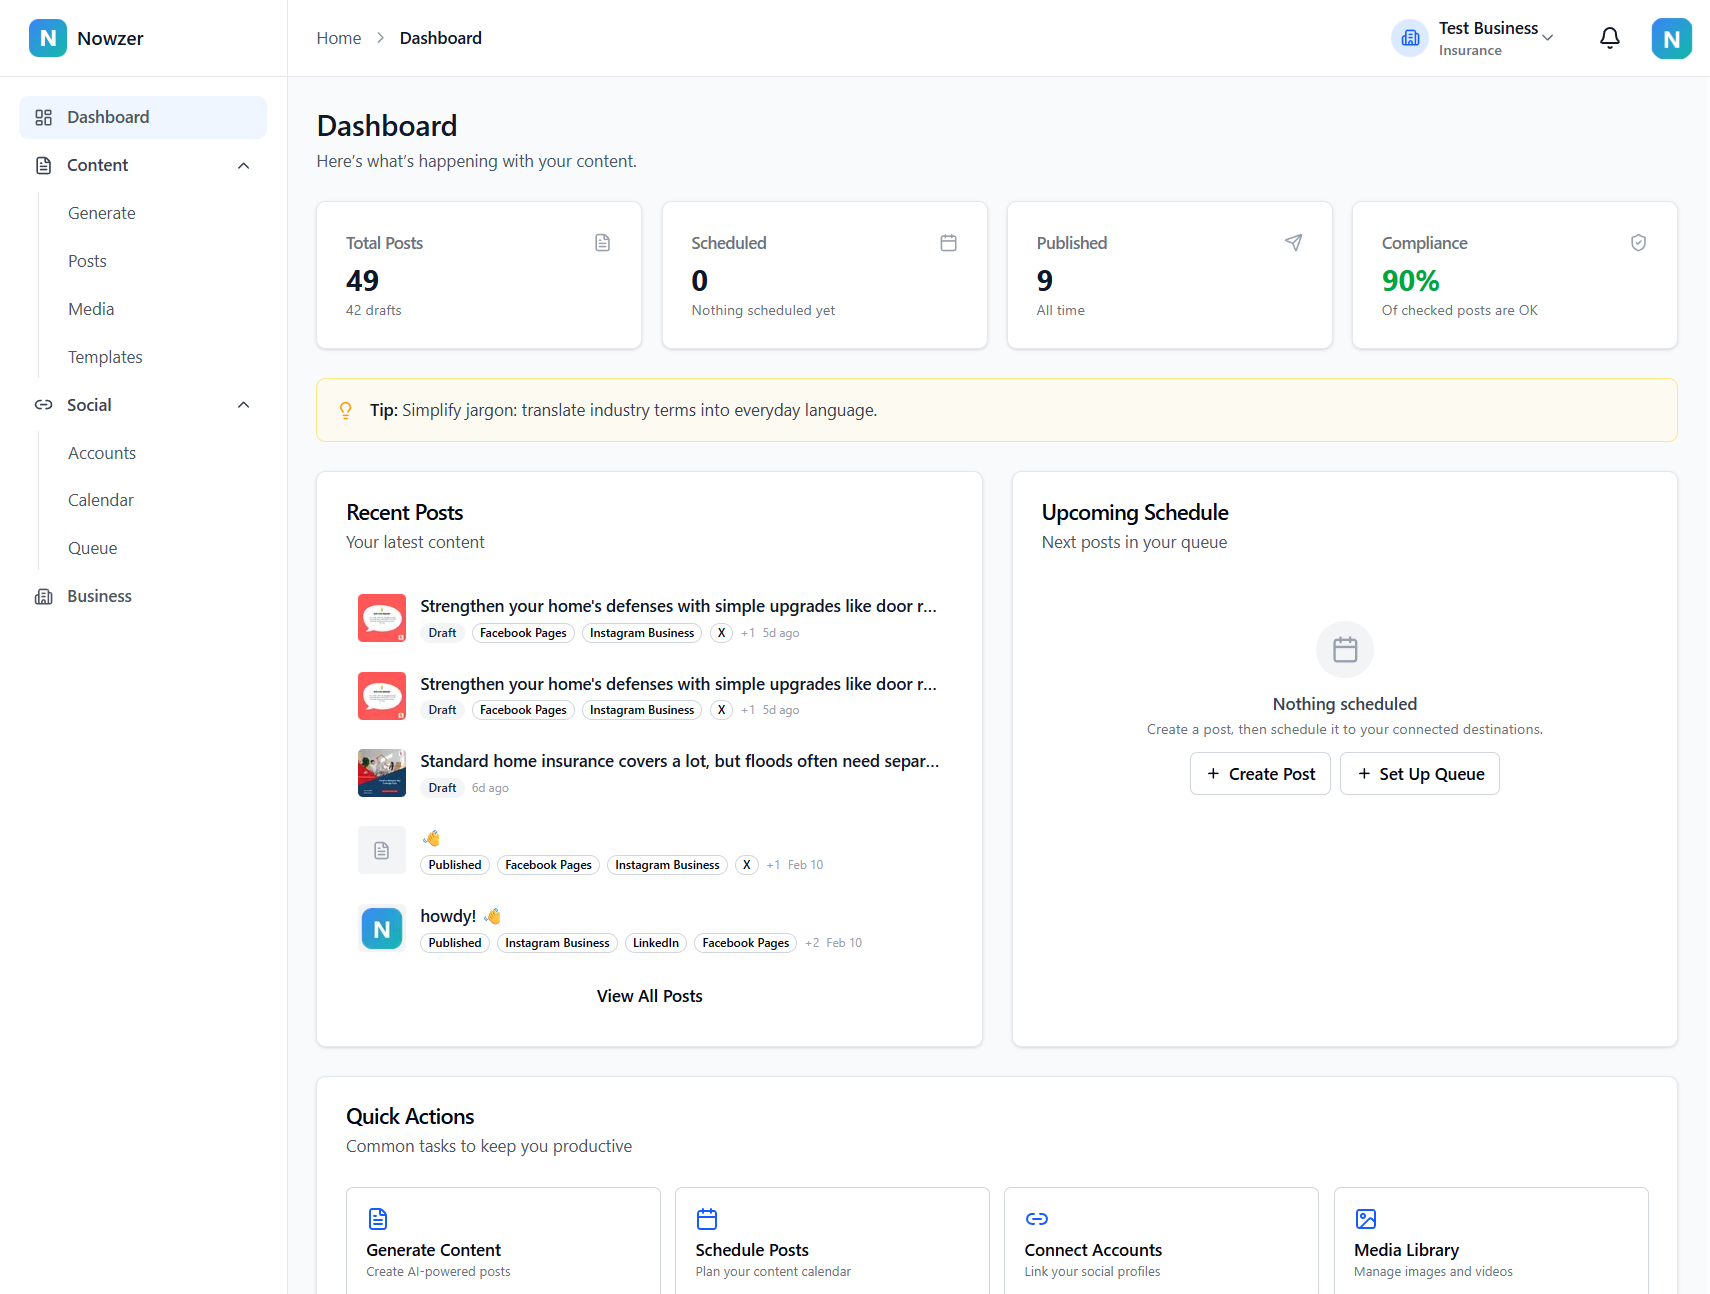This screenshot has height=1294, width=1710.
Task: Click the Set Up Queue button
Action: (x=1420, y=774)
